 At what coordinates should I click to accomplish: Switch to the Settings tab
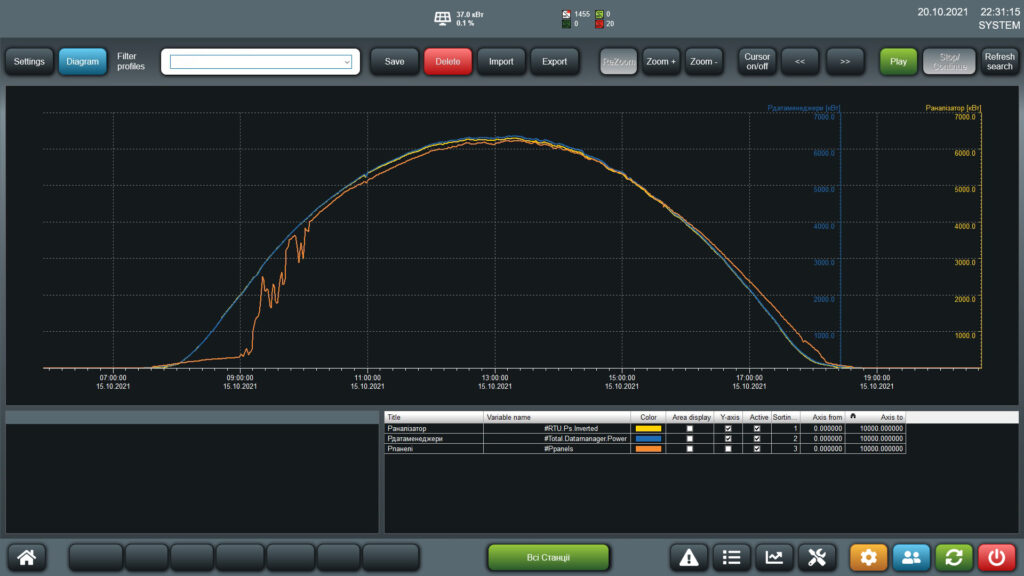tap(29, 61)
